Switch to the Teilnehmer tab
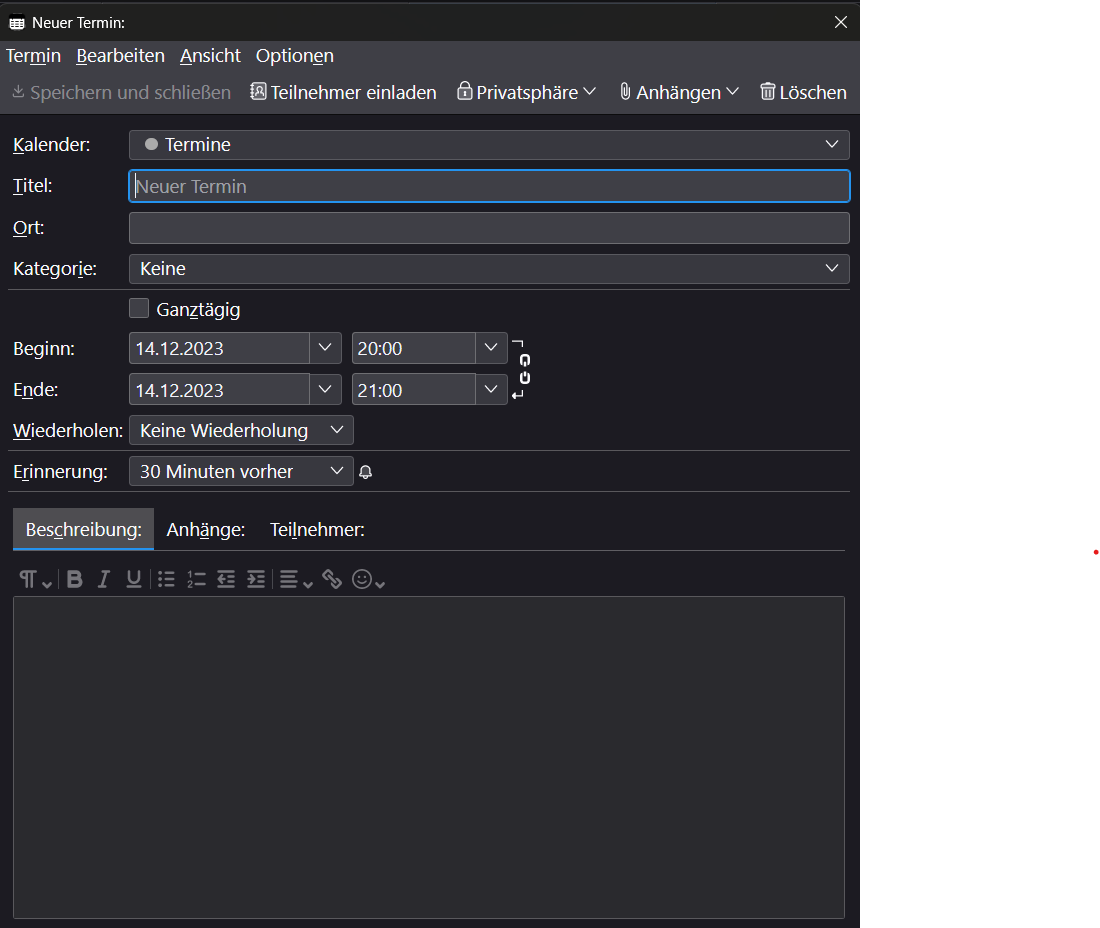The image size is (1100, 928). (317, 530)
